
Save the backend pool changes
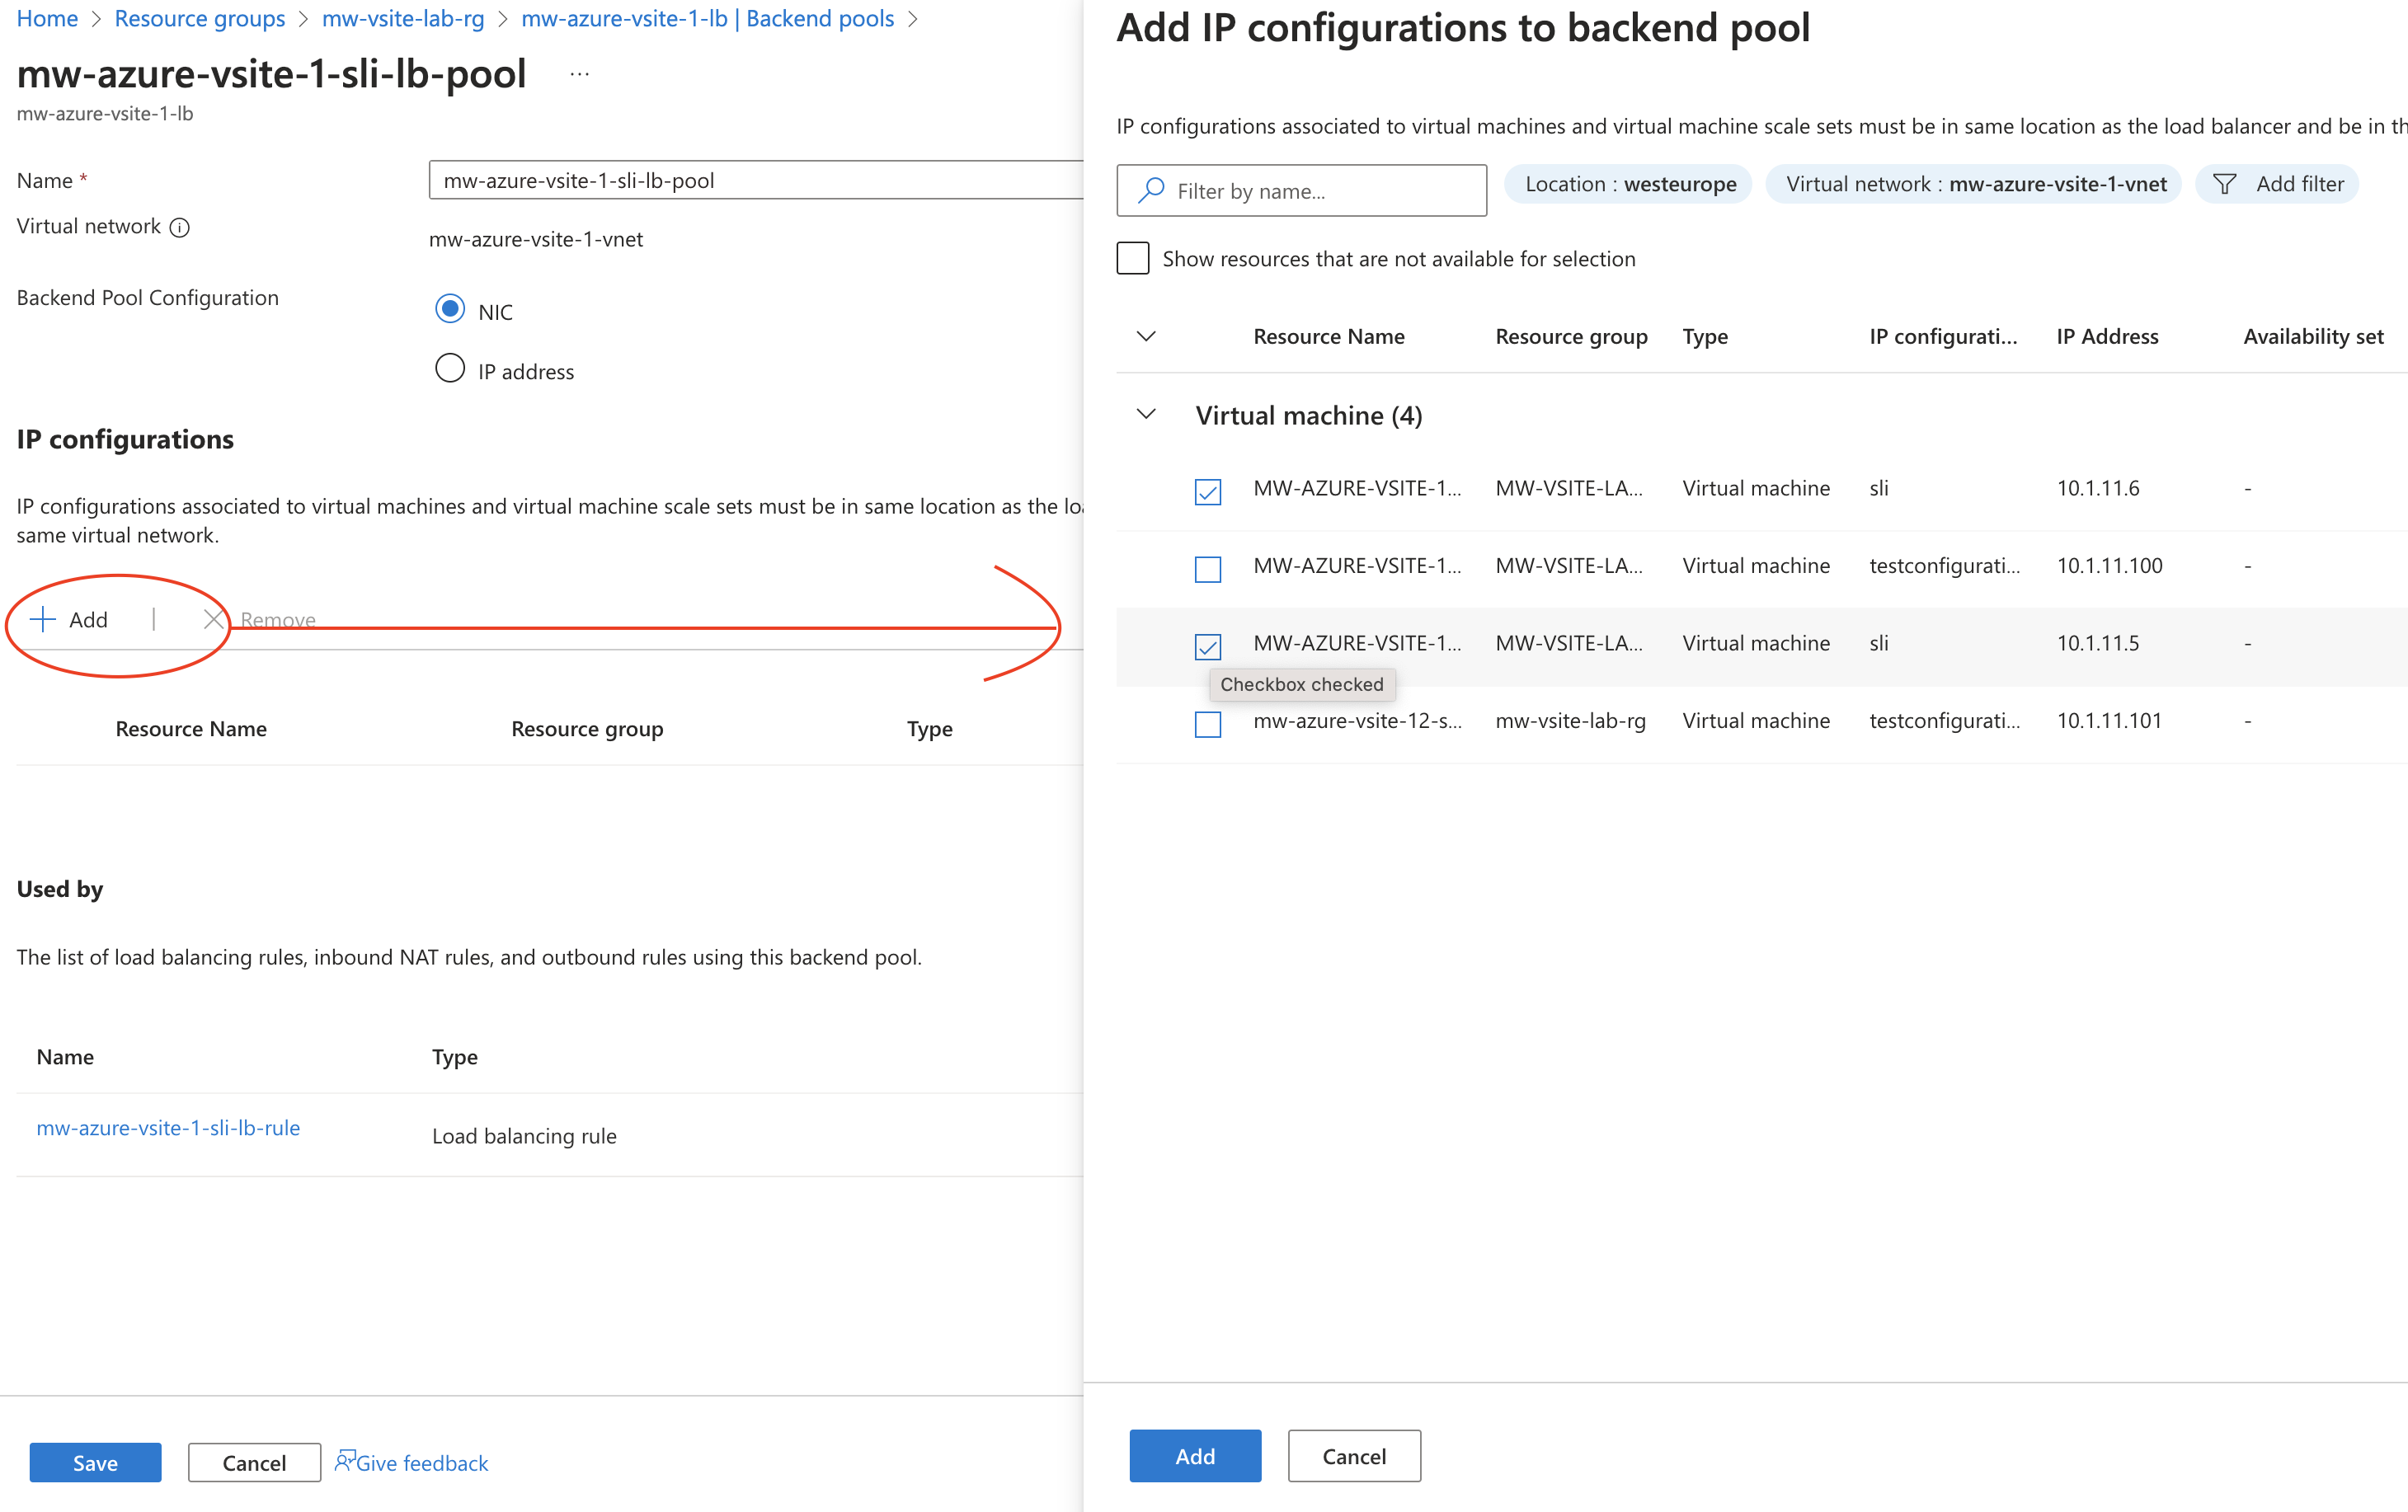point(95,1461)
